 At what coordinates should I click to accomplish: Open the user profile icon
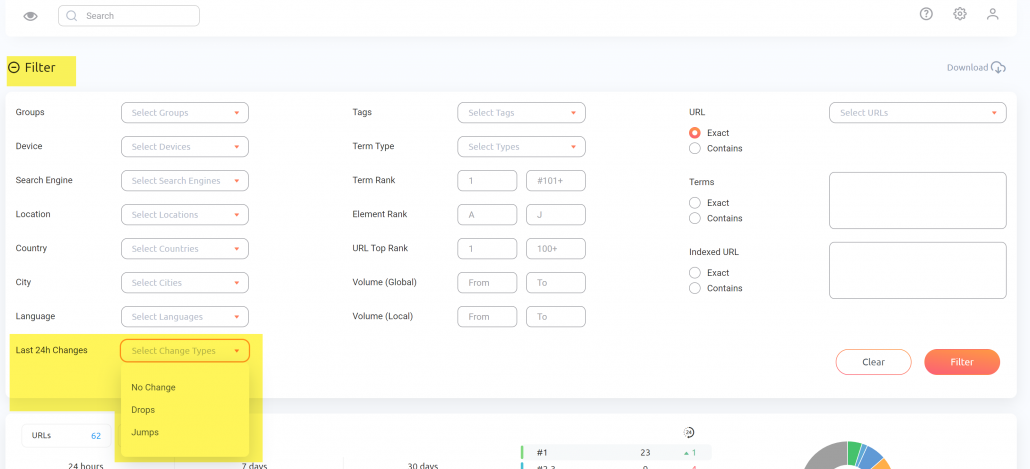pyautogui.click(x=993, y=14)
